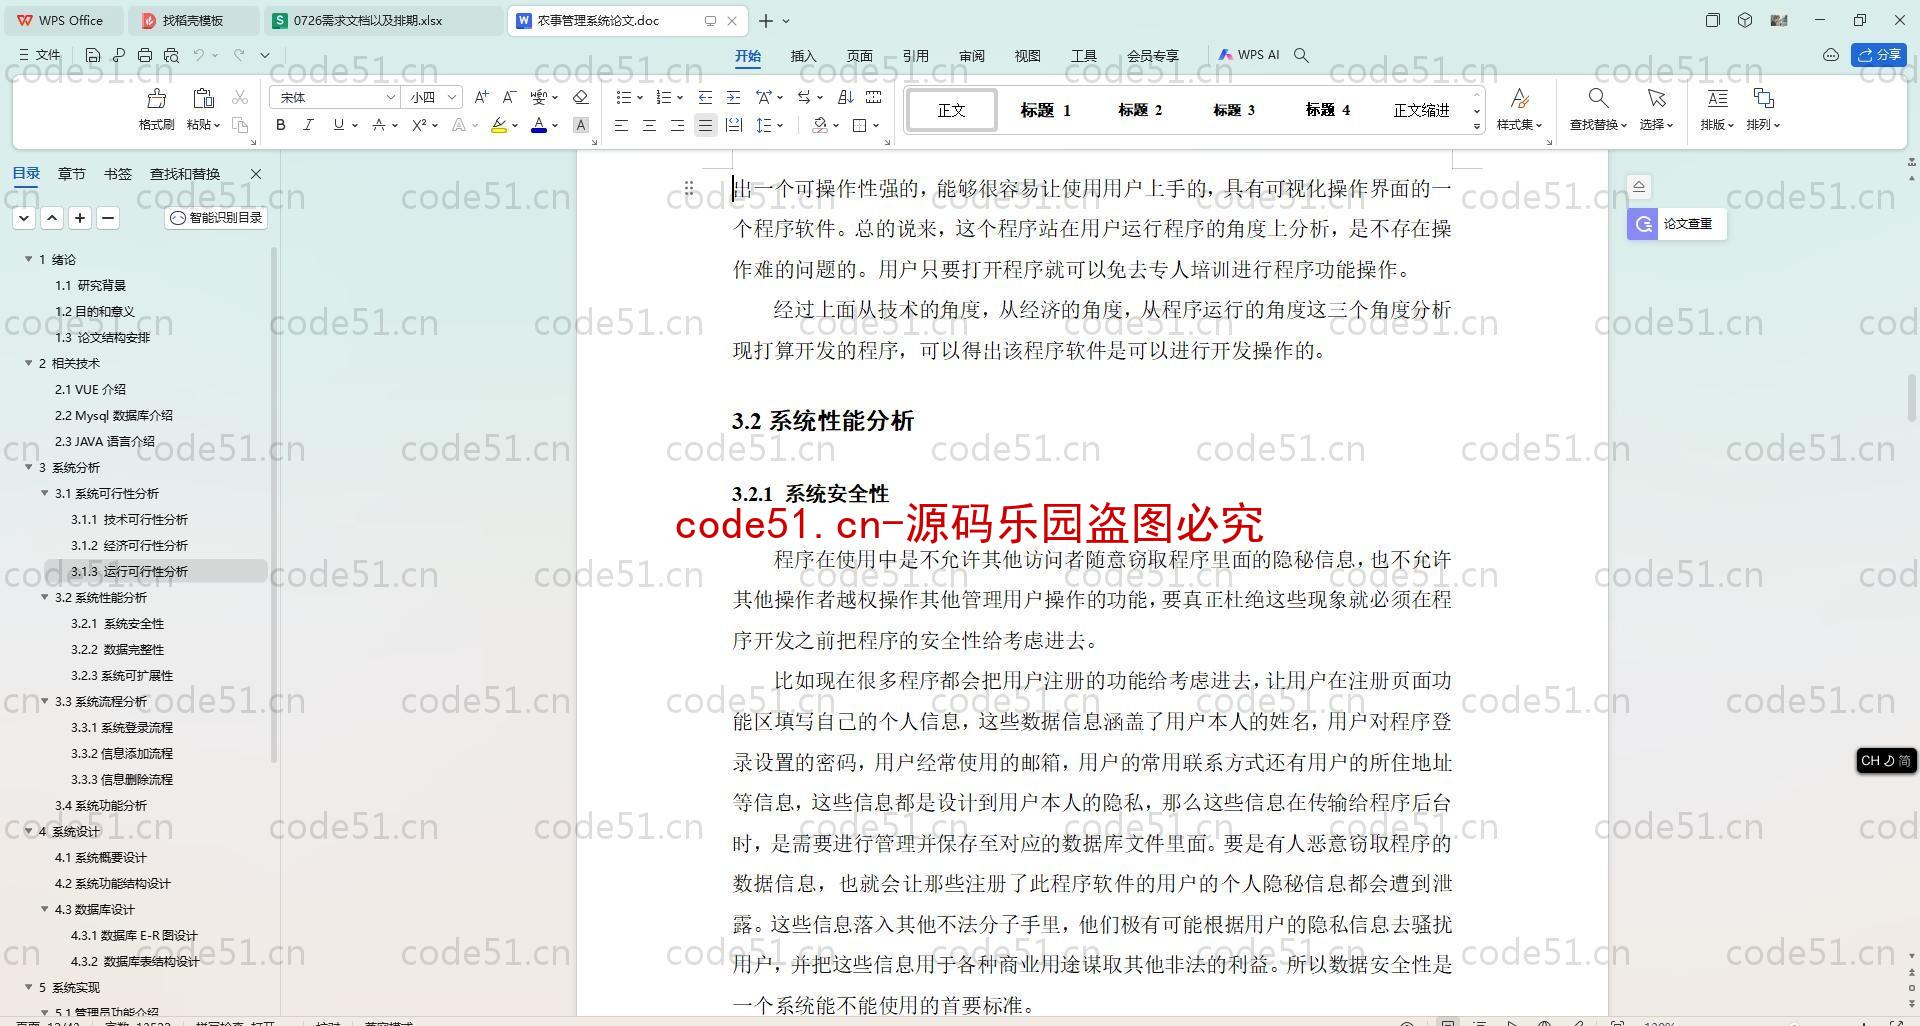Click the CH input method indicator

point(1886,761)
